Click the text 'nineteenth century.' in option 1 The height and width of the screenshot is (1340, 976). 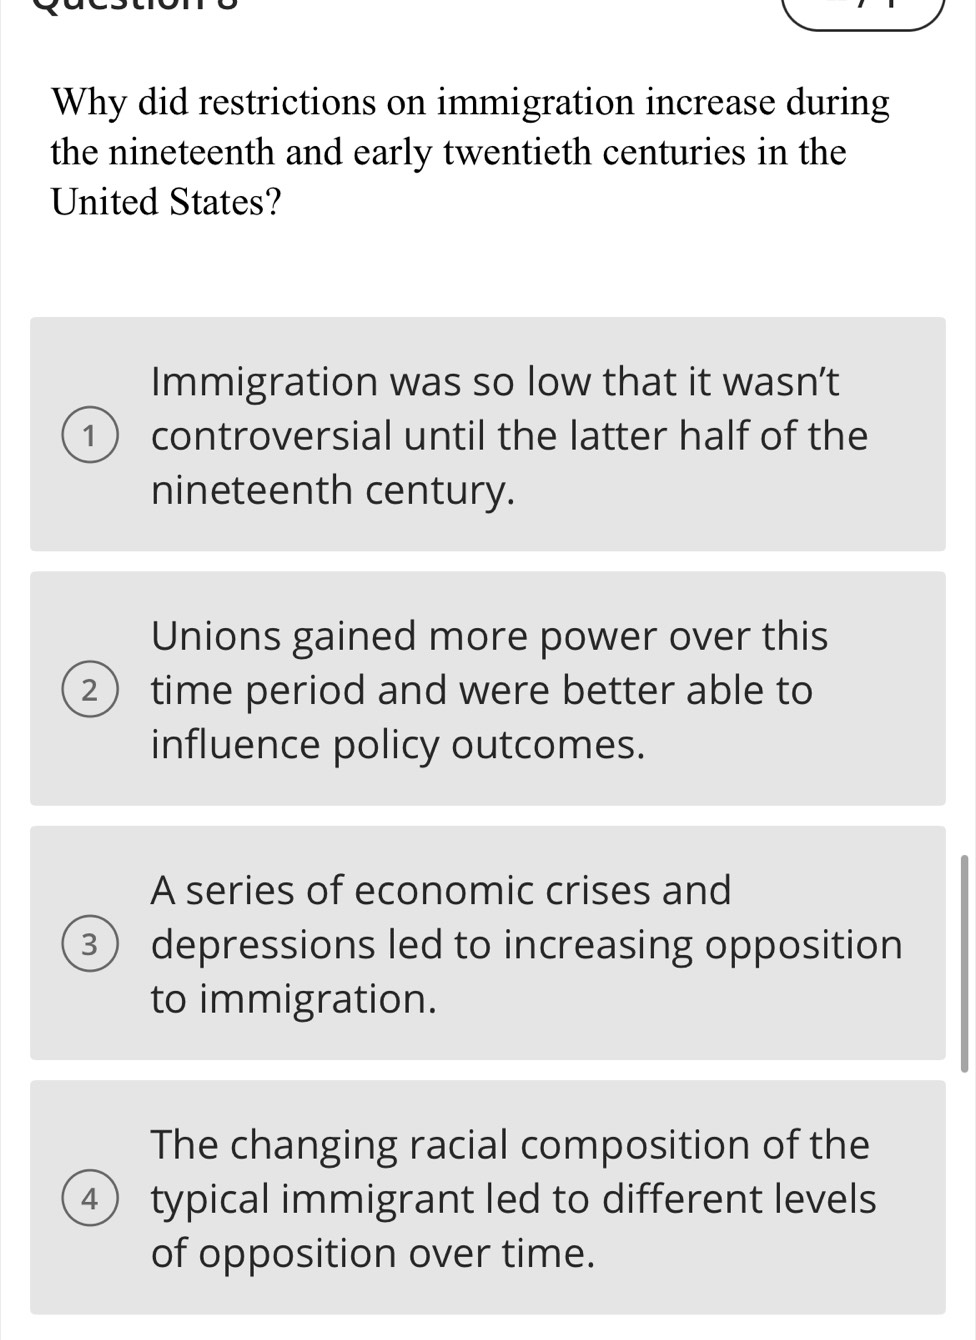tap(334, 491)
